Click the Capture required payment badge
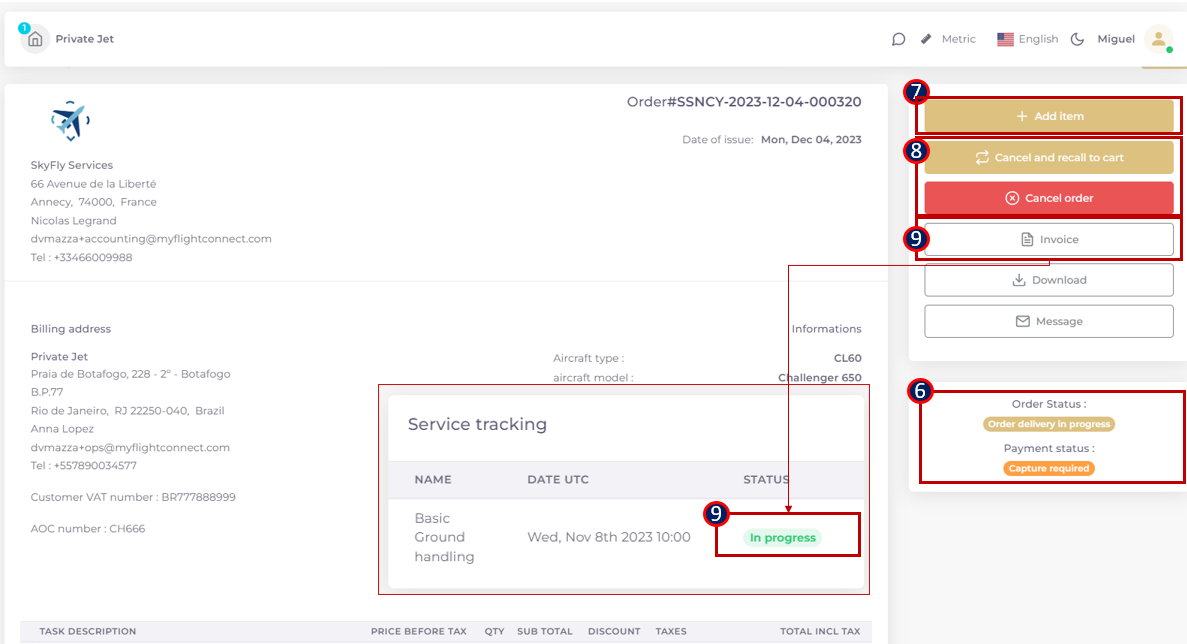 1048,468
